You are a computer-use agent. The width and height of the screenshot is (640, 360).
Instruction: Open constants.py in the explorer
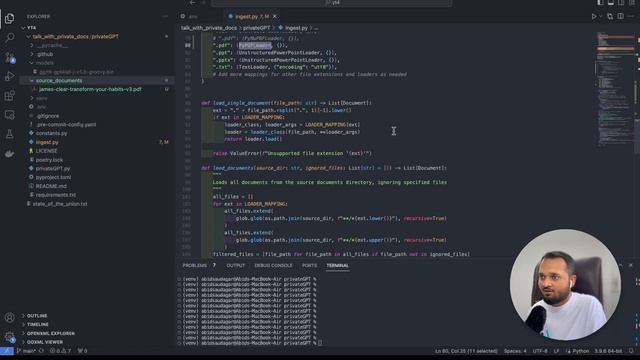pyautogui.click(x=51, y=133)
